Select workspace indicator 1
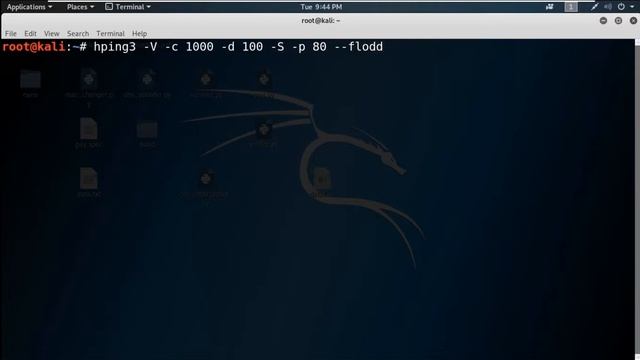Screen dimensions: 640x360 [x=571, y=7]
